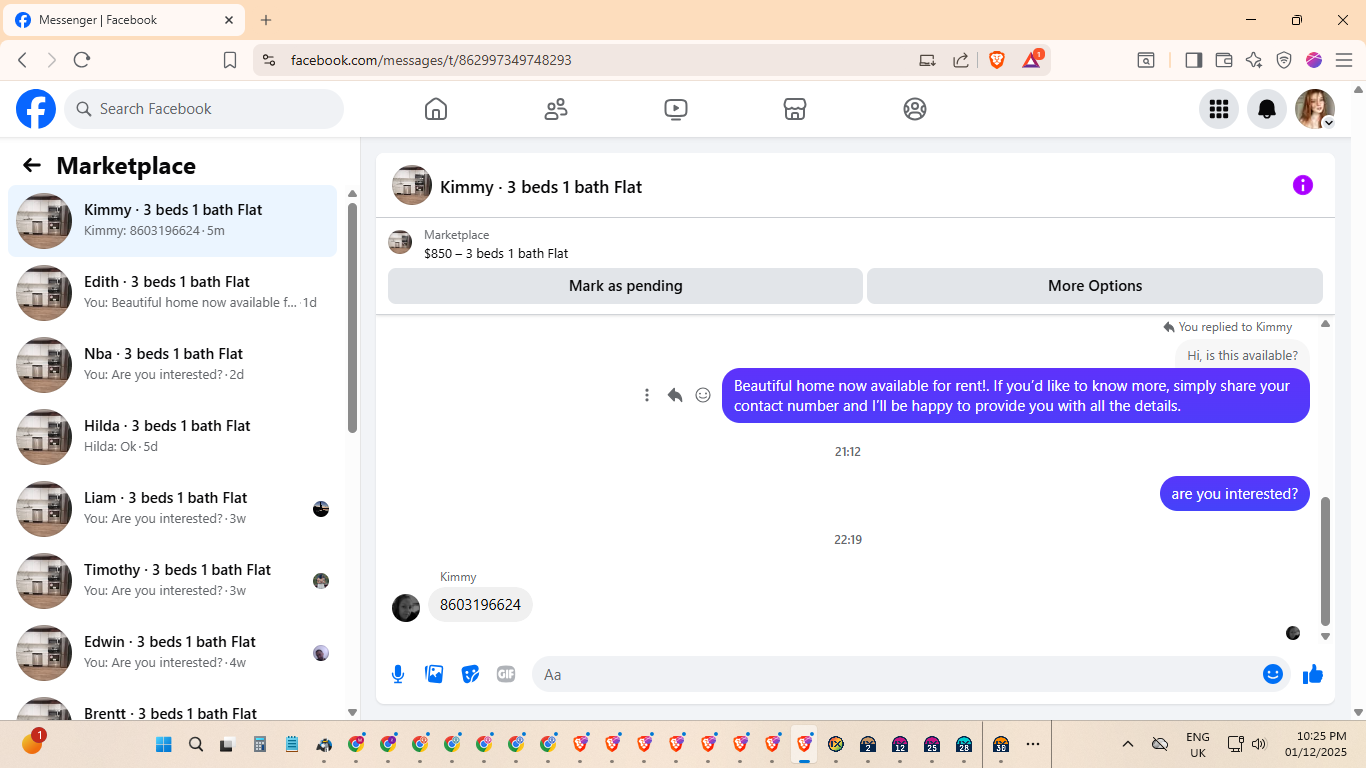This screenshot has width=1366, height=768.
Task: Expand the More Options menu
Action: click(x=1095, y=286)
